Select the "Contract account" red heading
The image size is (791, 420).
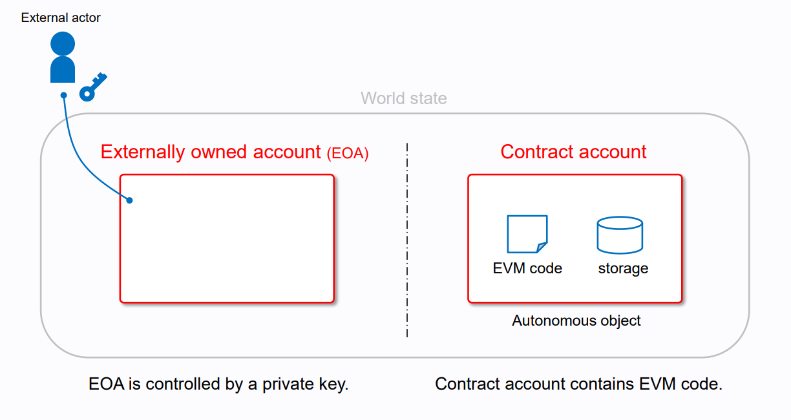tap(573, 152)
